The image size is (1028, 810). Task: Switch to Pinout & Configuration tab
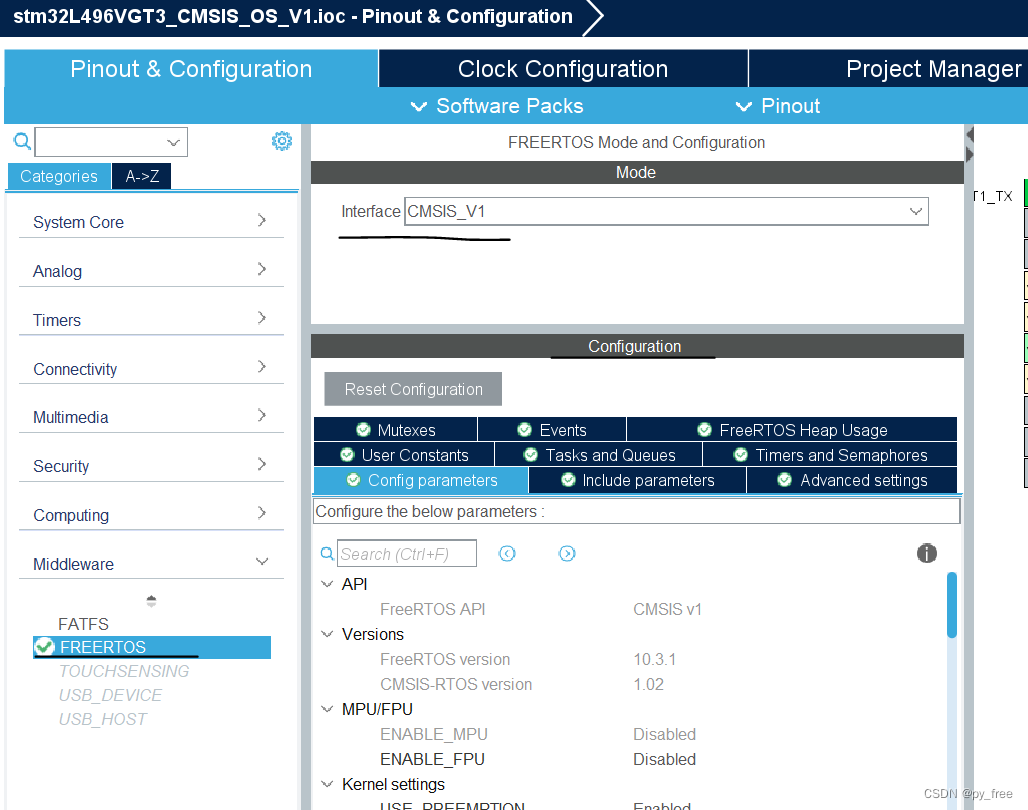coord(191,69)
